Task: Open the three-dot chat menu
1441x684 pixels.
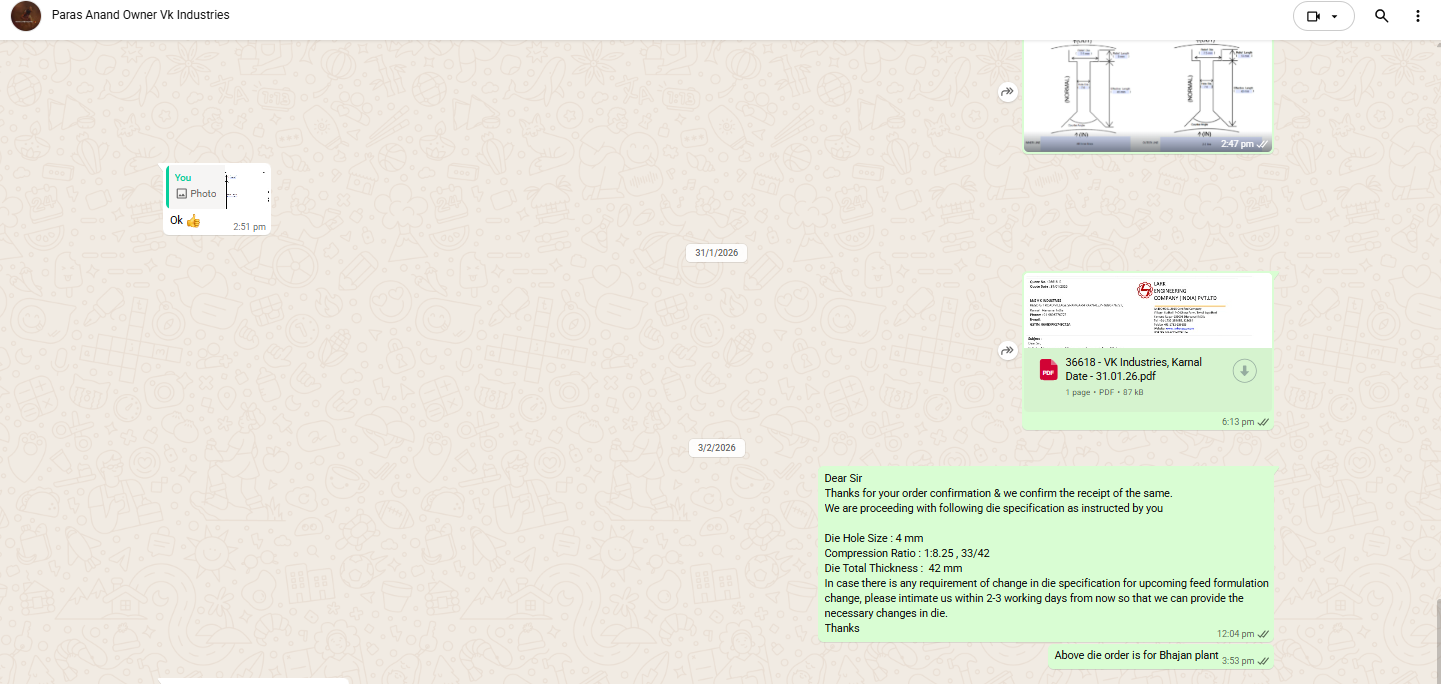Action: click(x=1417, y=16)
